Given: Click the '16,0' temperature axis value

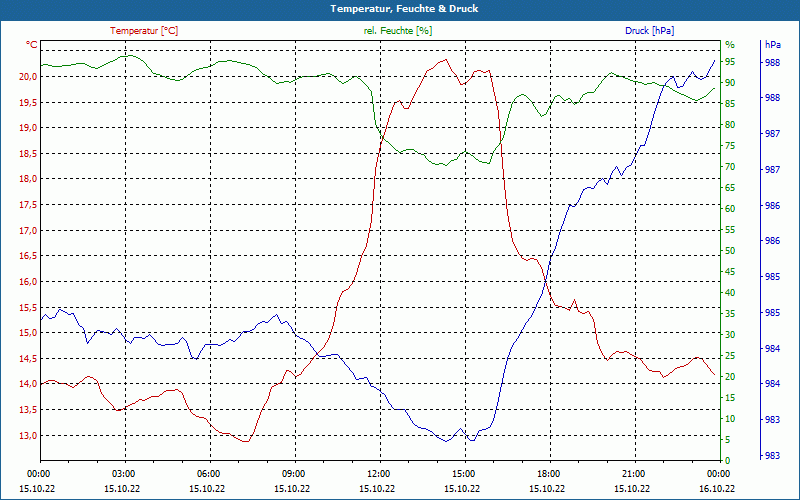Looking at the screenshot, I should pos(28,282).
